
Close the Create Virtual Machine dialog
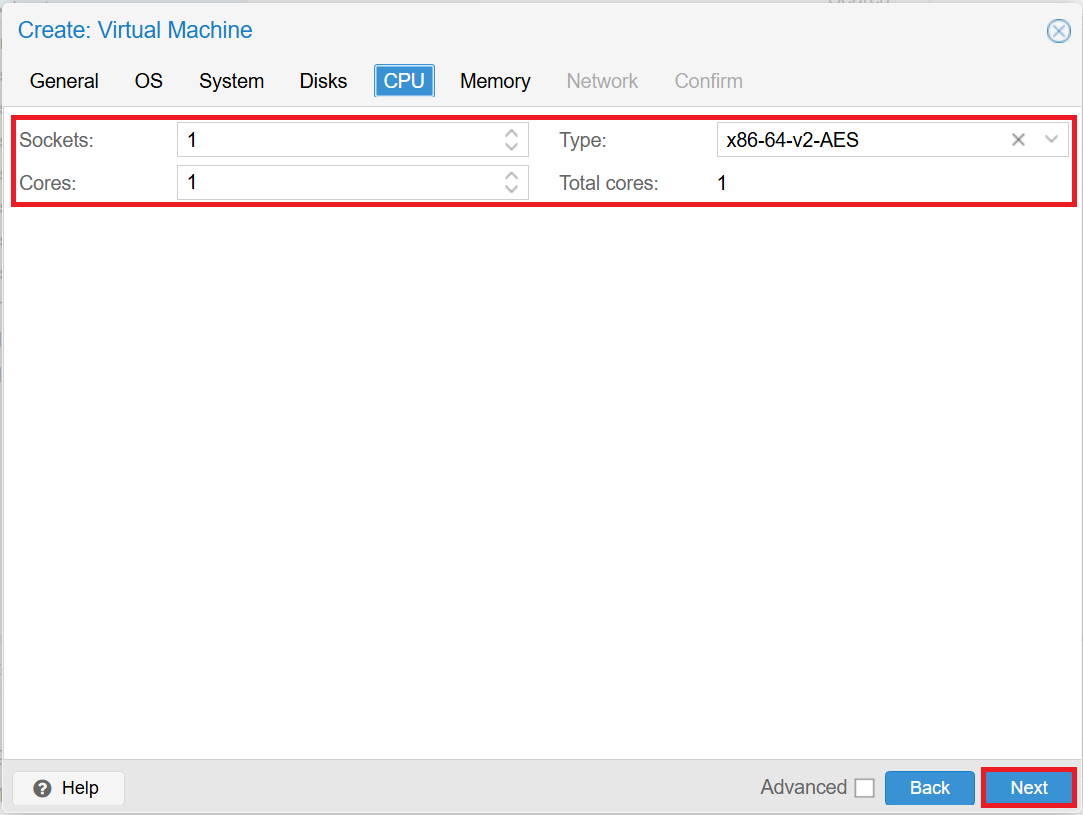[x=1058, y=30]
